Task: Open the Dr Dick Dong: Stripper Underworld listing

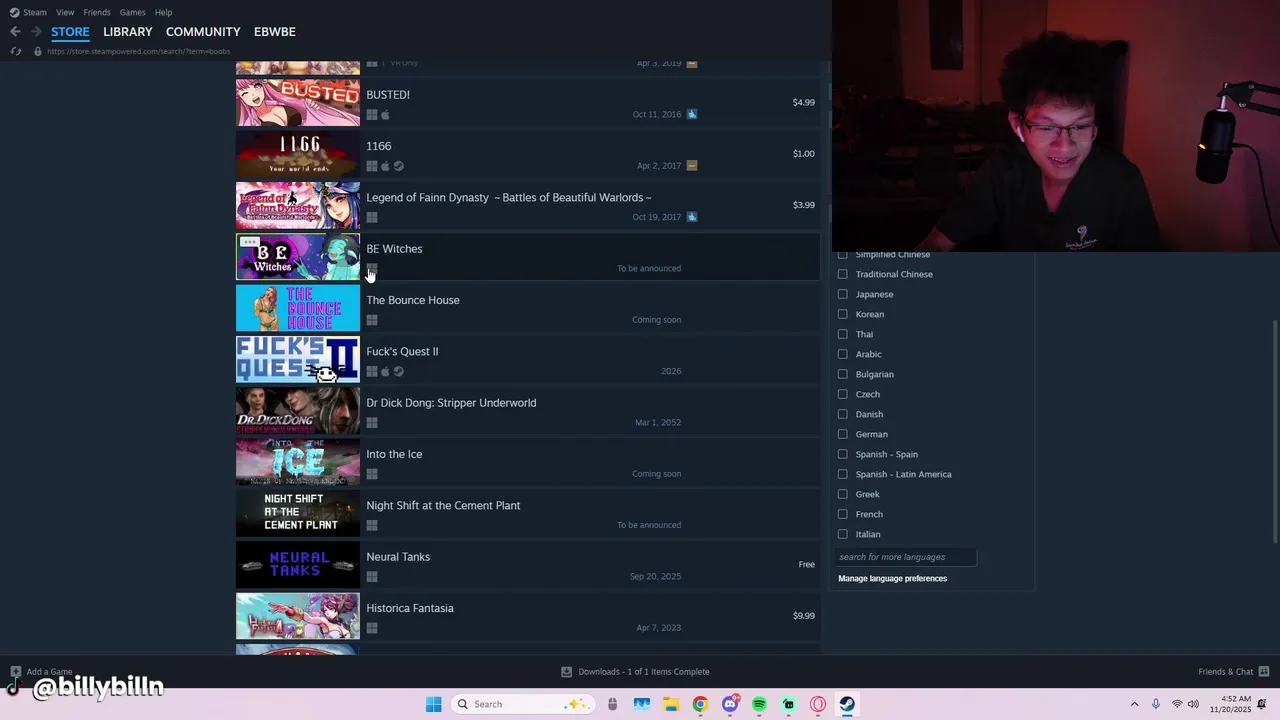Action: [528, 411]
